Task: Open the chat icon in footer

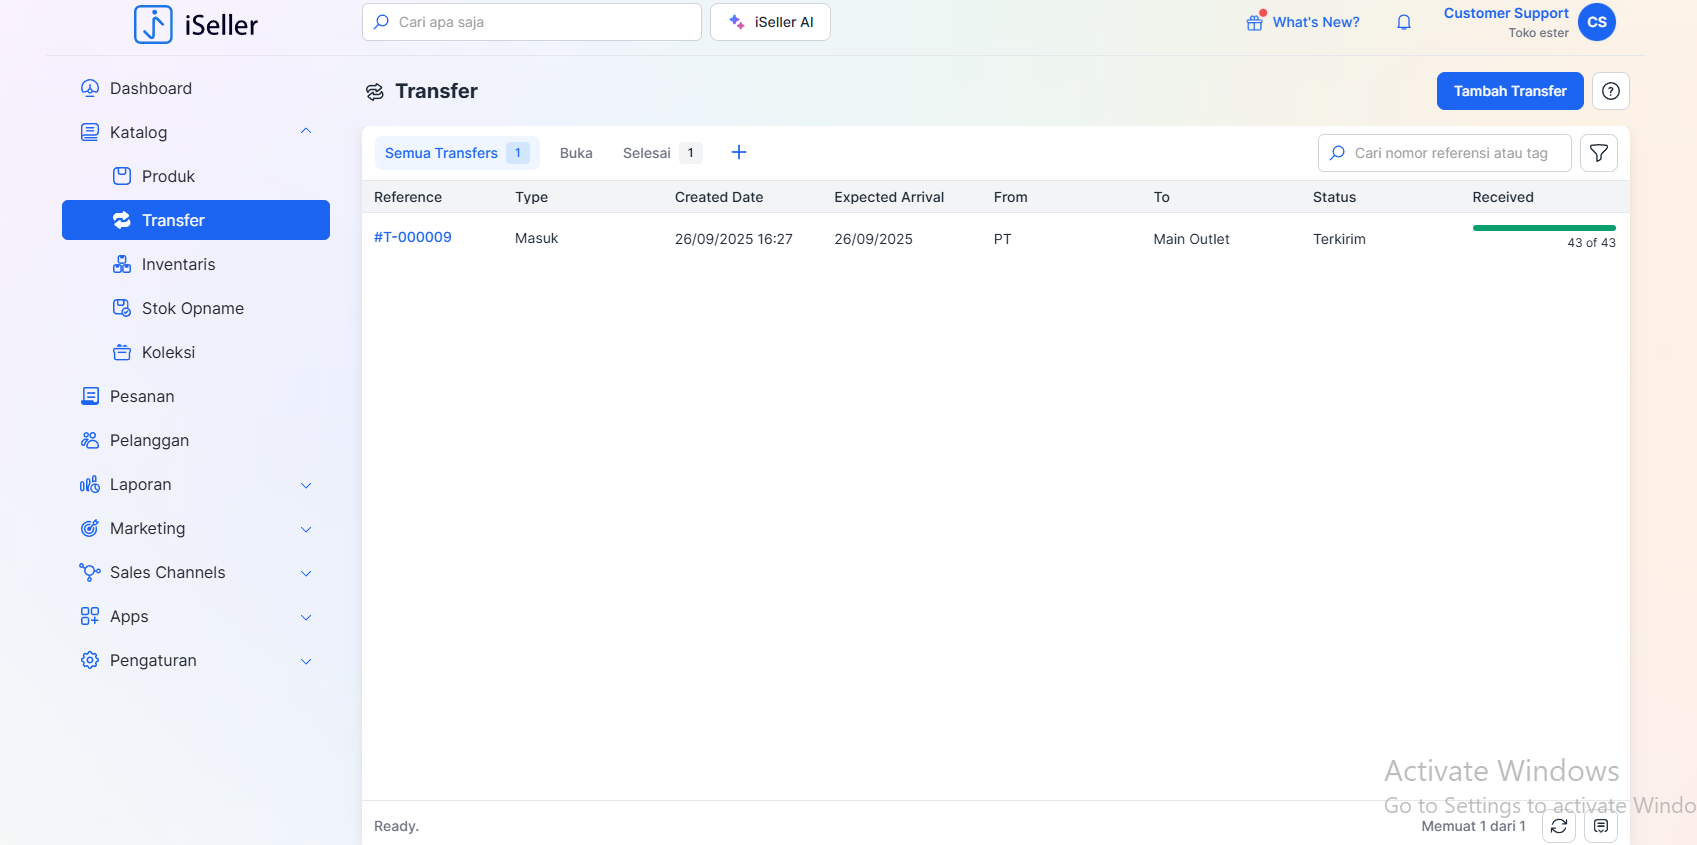Action: [1600, 826]
